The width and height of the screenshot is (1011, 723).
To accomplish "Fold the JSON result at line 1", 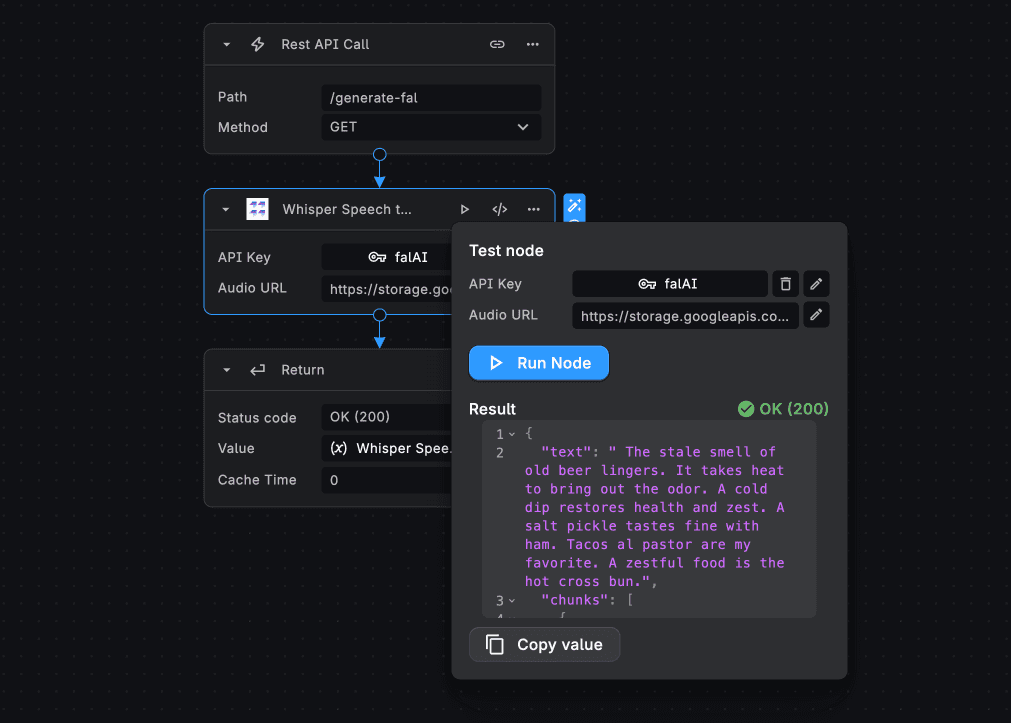I will tap(512, 434).
